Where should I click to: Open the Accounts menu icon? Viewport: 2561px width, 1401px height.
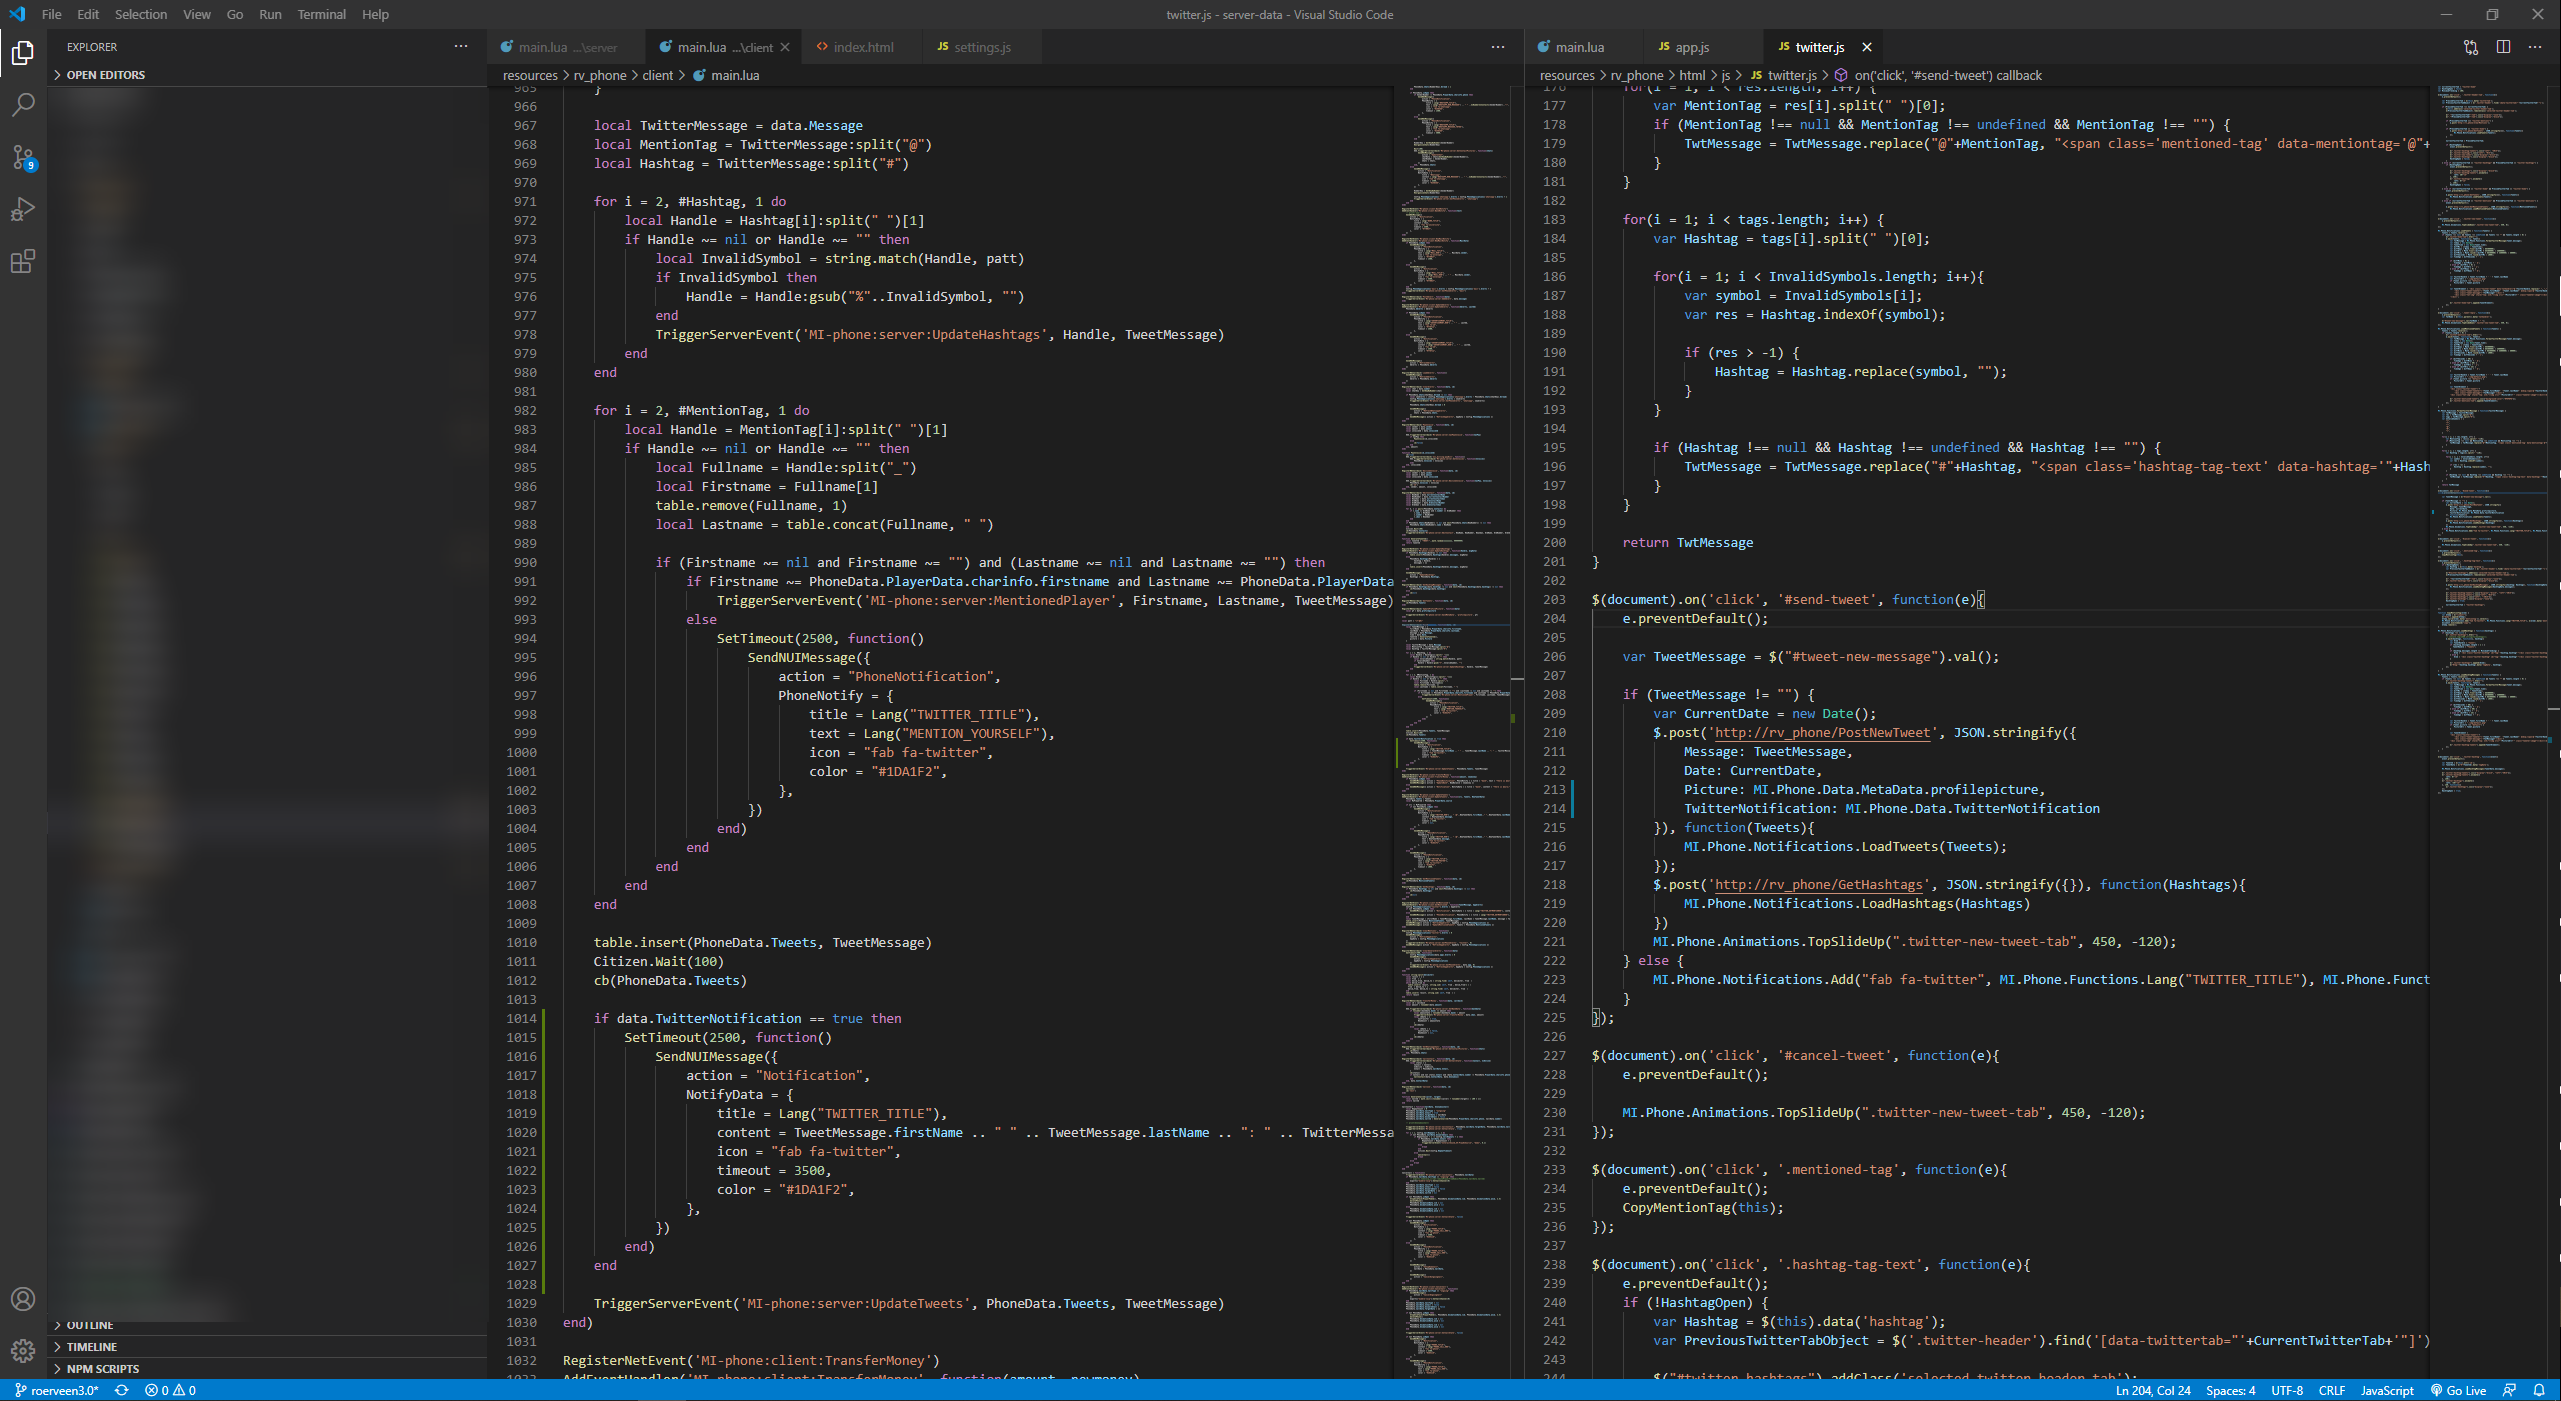[23, 1299]
